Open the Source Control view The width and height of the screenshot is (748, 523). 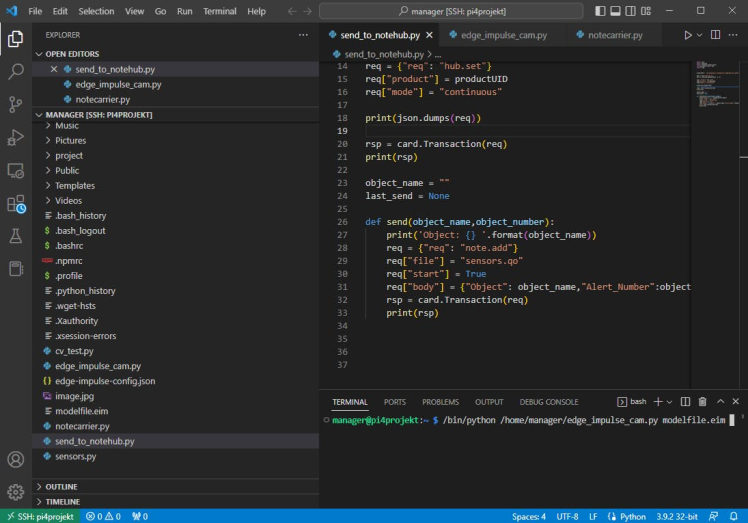[16, 105]
